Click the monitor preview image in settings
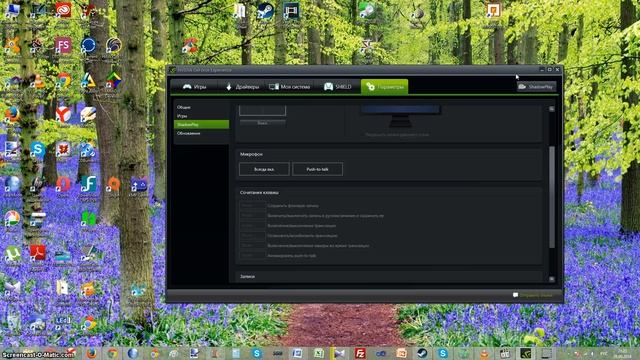 point(400,116)
